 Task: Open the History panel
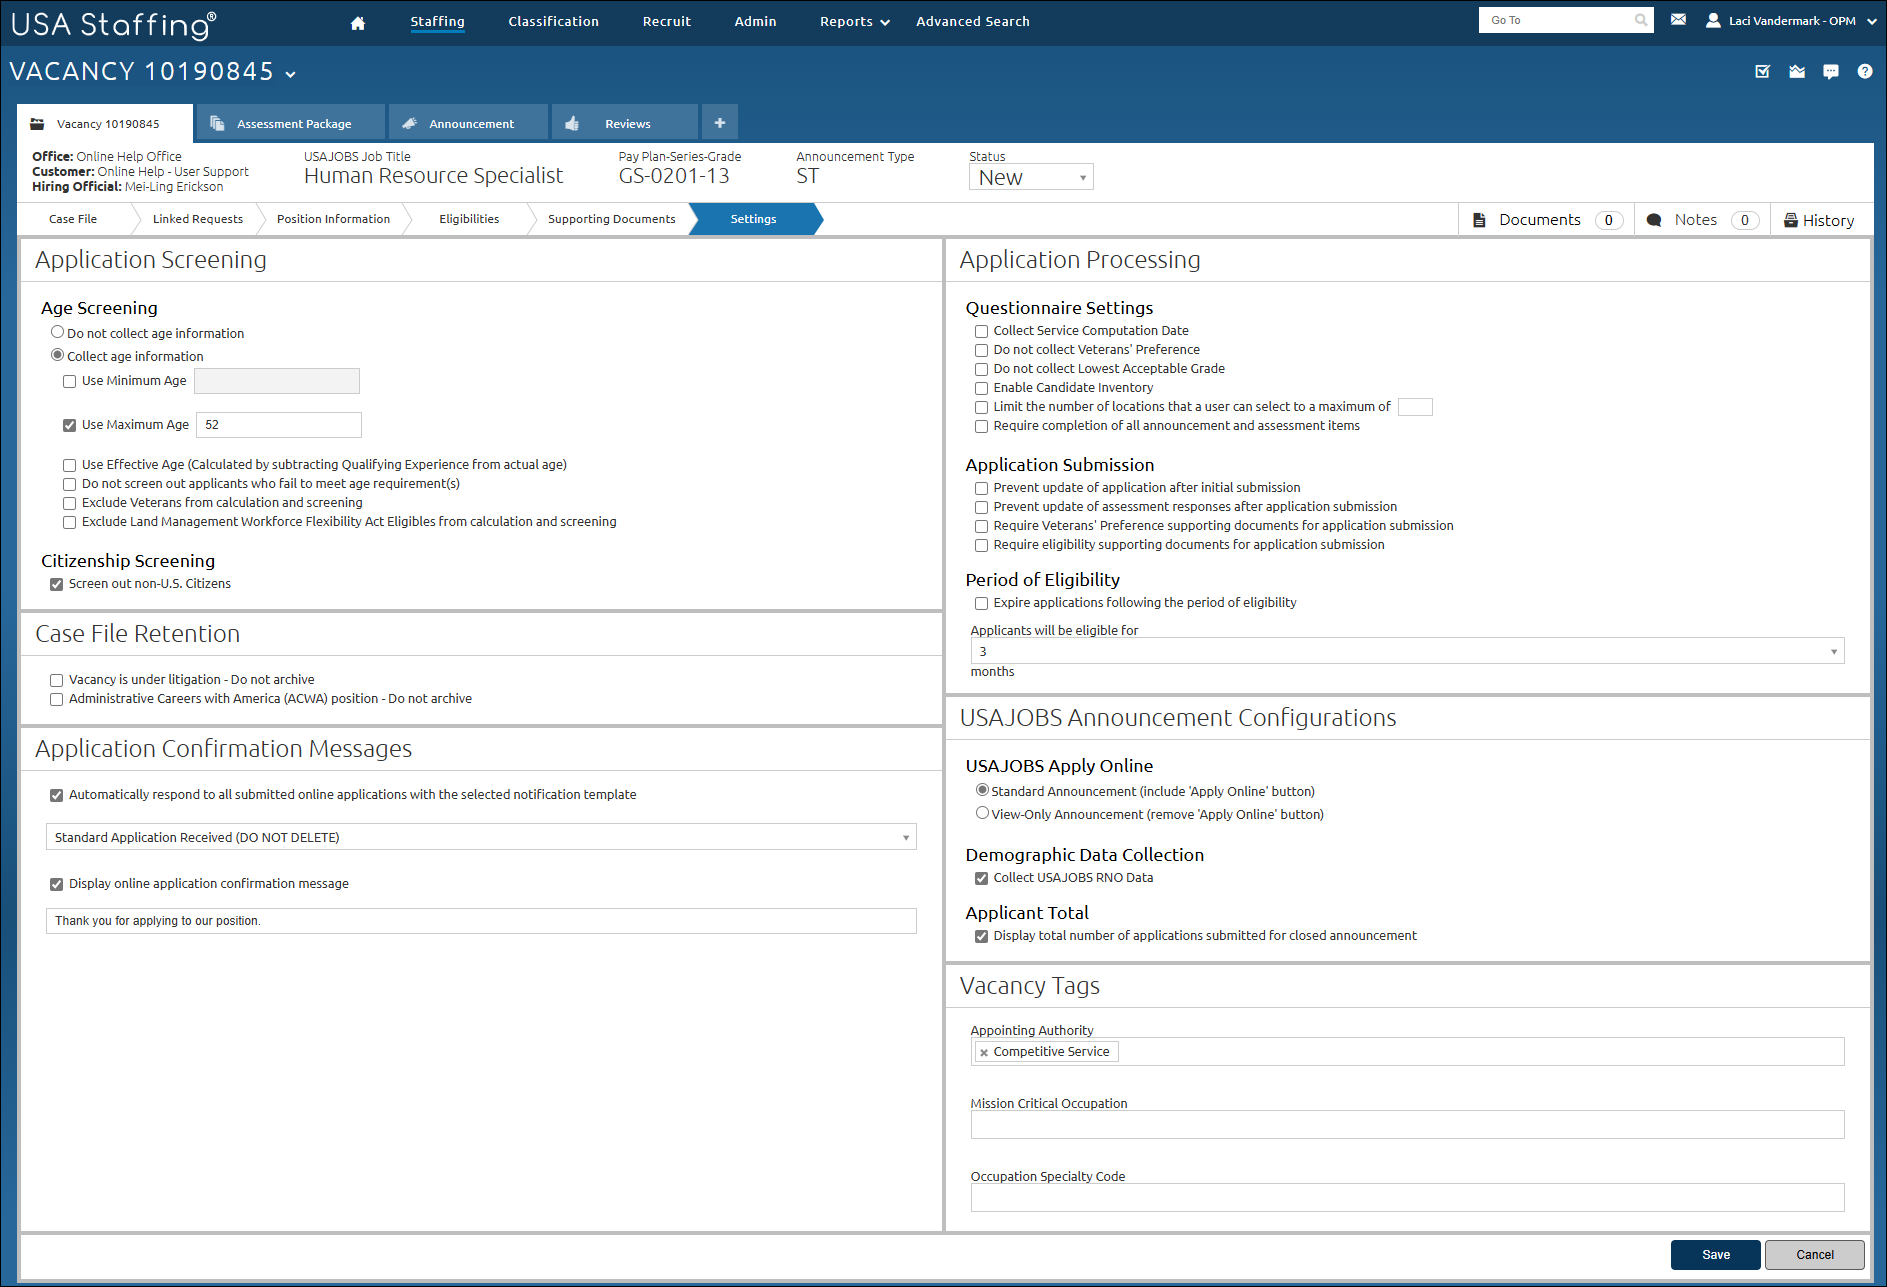(x=1819, y=220)
